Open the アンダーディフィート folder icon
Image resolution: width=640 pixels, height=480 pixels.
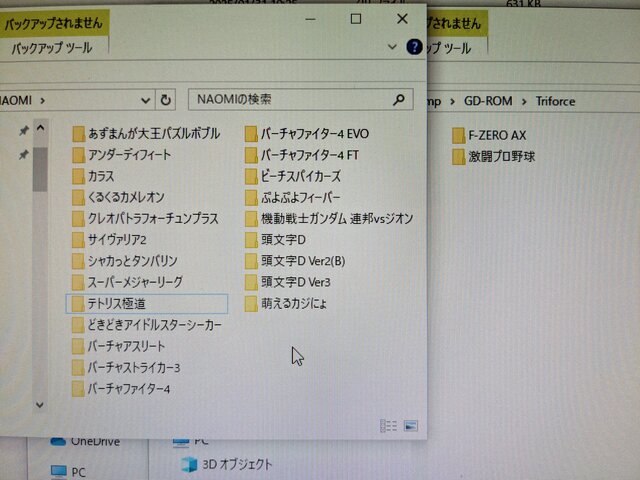[x=78, y=155]
